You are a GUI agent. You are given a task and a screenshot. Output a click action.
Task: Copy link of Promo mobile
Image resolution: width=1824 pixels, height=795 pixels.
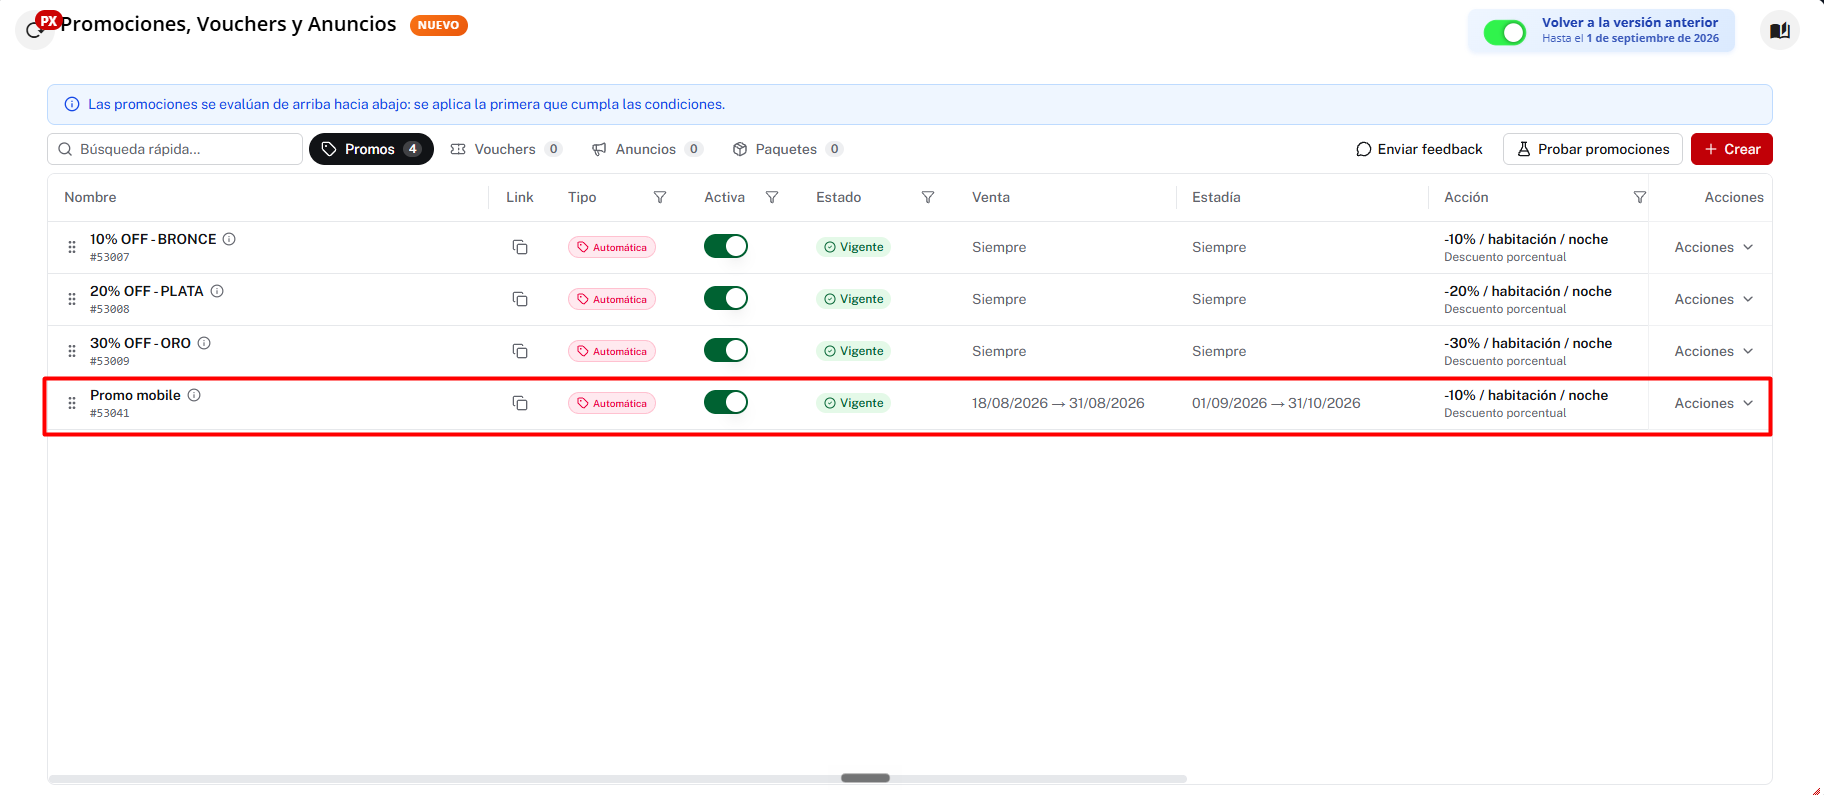click(520, 403)
